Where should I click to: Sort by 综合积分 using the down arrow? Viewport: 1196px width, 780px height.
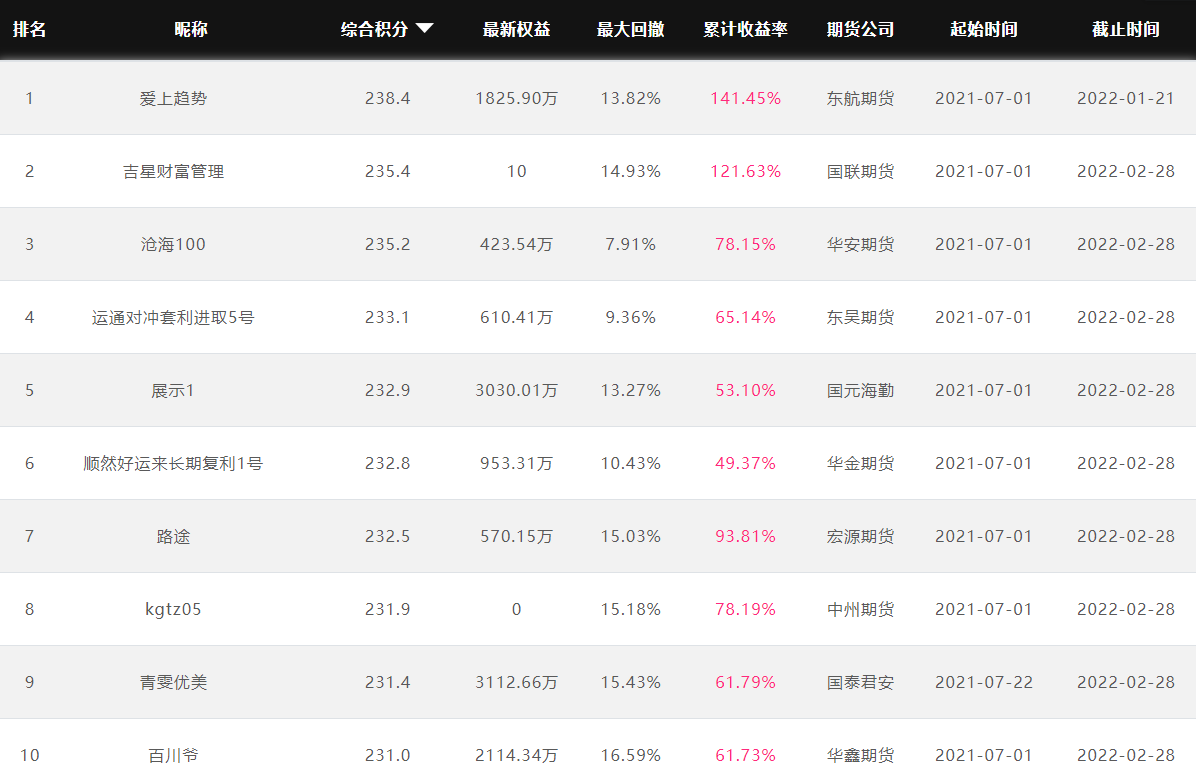point(425,28)
